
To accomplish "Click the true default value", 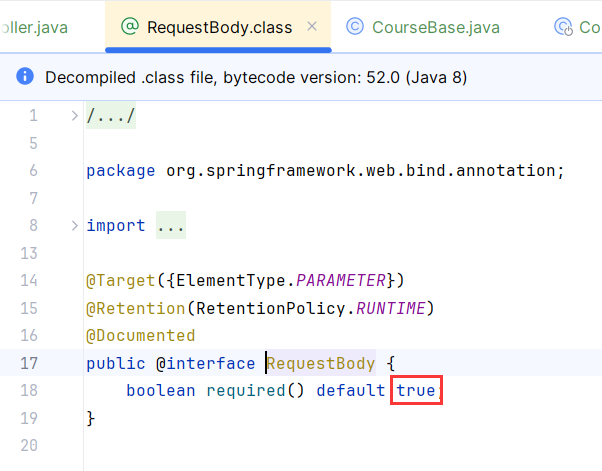I will pos(416,390).
